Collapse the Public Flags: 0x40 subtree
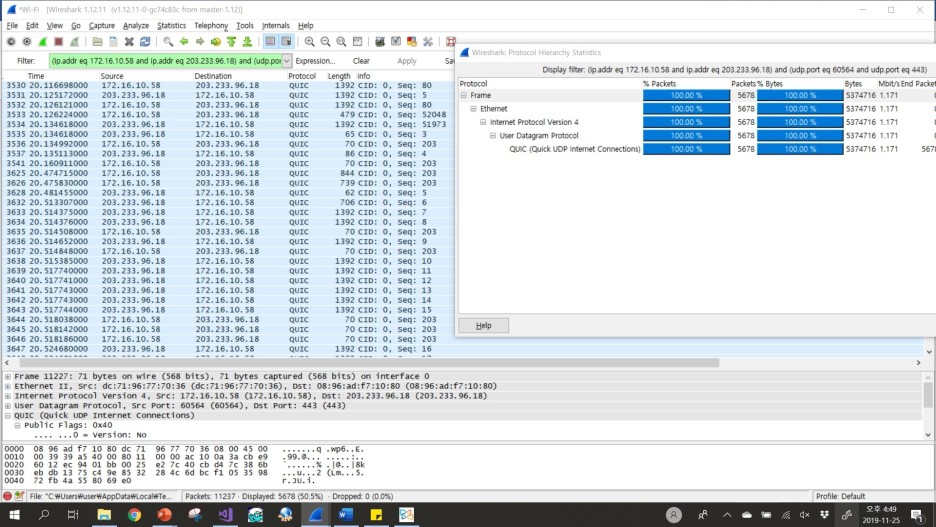 [17, 426]
